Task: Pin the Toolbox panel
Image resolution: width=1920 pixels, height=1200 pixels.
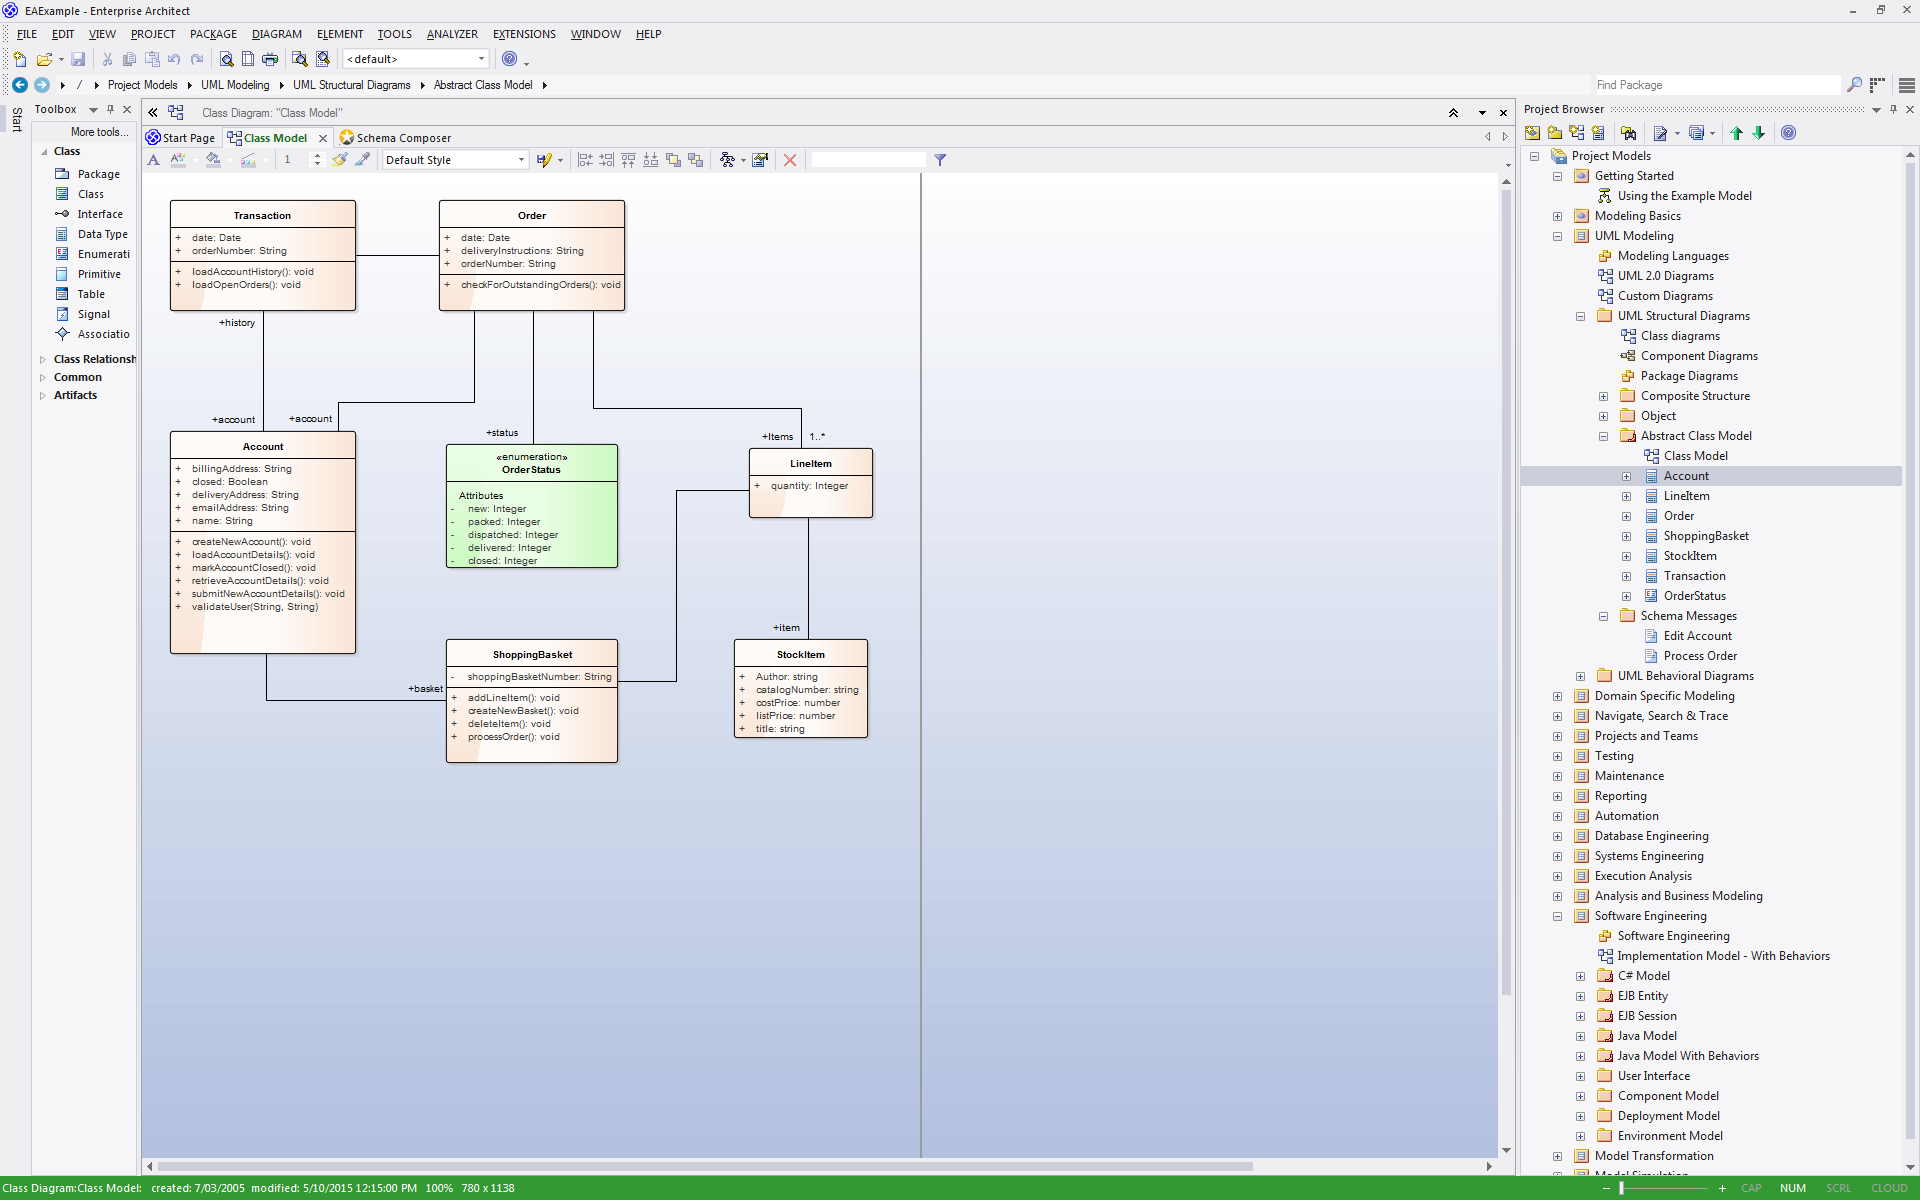Action: point(110,109)
